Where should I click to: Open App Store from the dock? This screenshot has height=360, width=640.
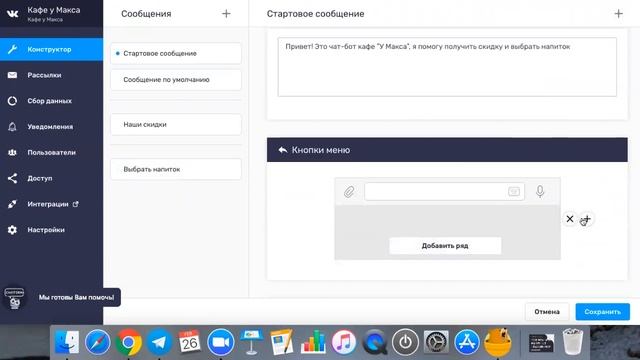pos(467,342)
